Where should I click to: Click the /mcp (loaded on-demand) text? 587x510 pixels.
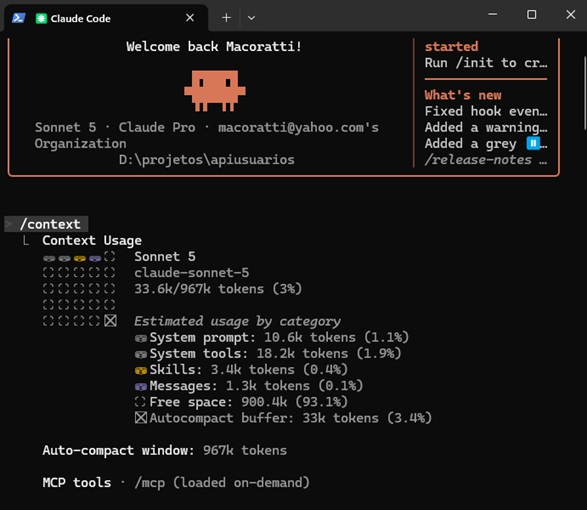(222, 483)
